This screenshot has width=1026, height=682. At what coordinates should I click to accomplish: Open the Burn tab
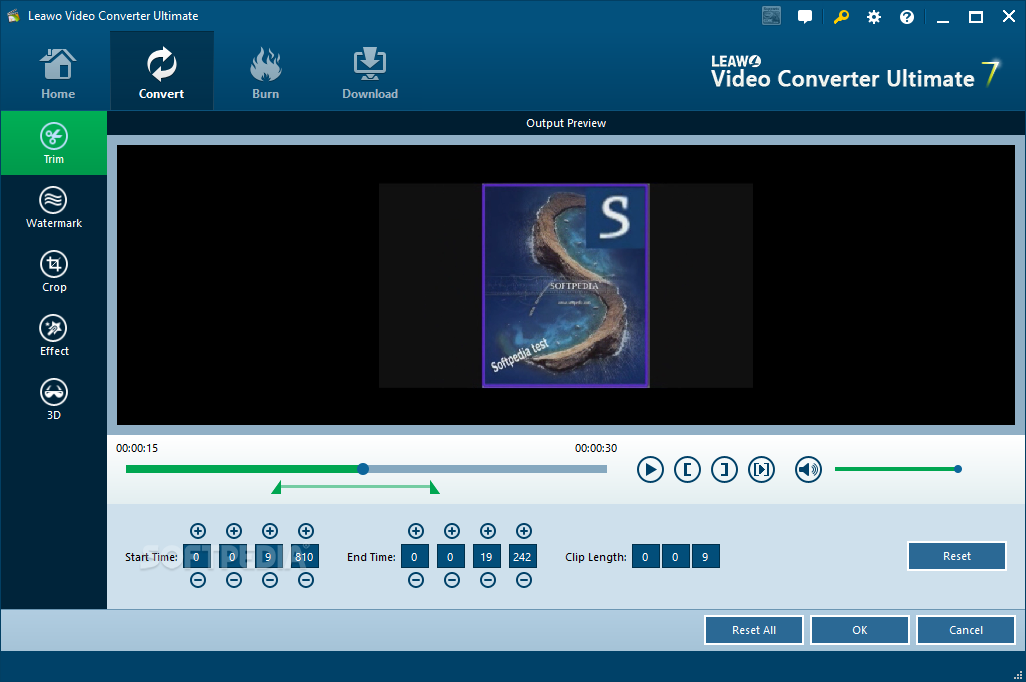point(266,73)
